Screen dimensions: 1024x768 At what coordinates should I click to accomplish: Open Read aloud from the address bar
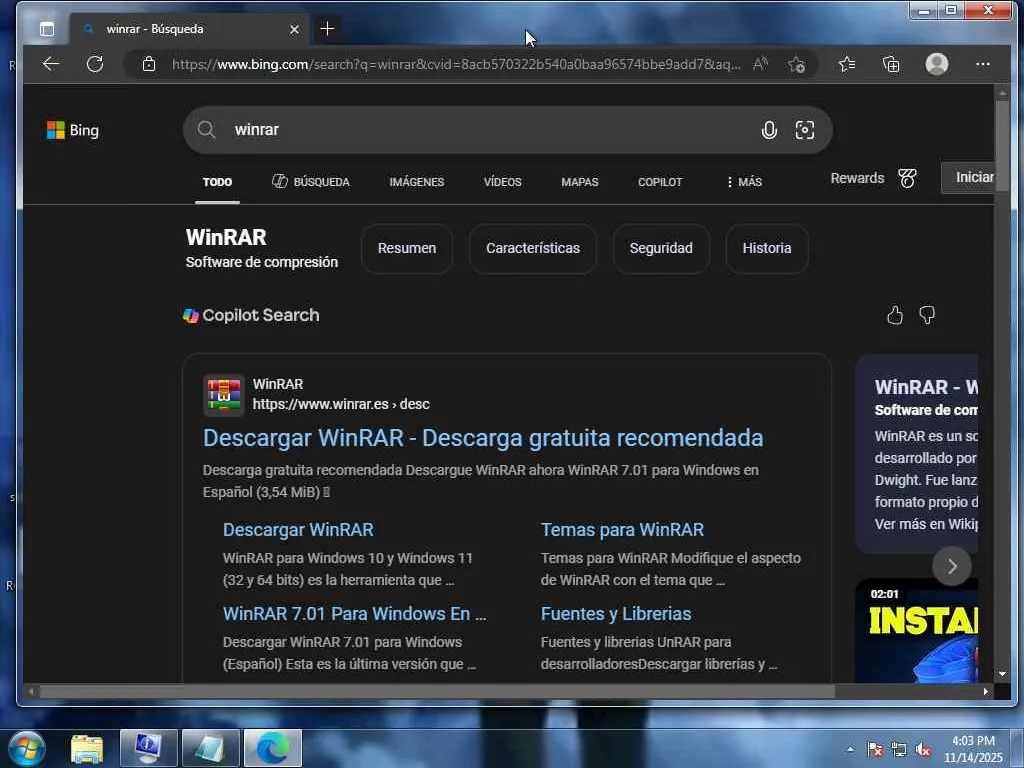[760, 64]
